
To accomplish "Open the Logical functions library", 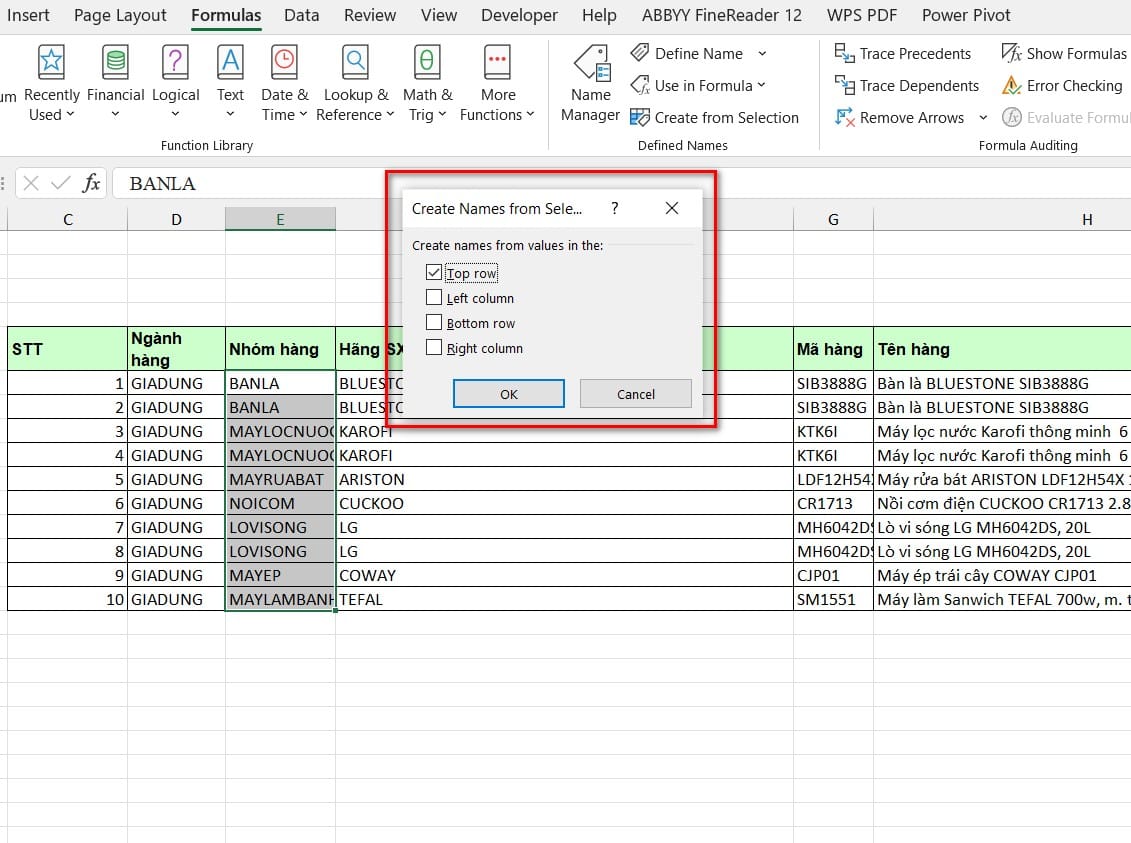I will [x=175, y=64].
